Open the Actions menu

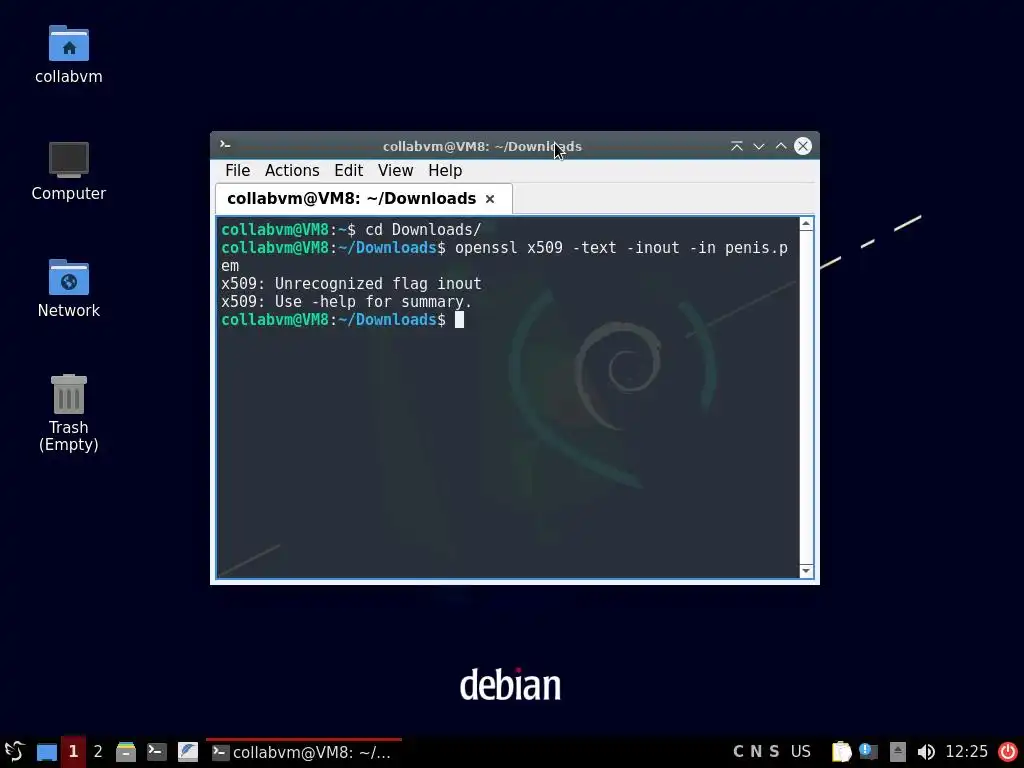(x=292, y=170)
